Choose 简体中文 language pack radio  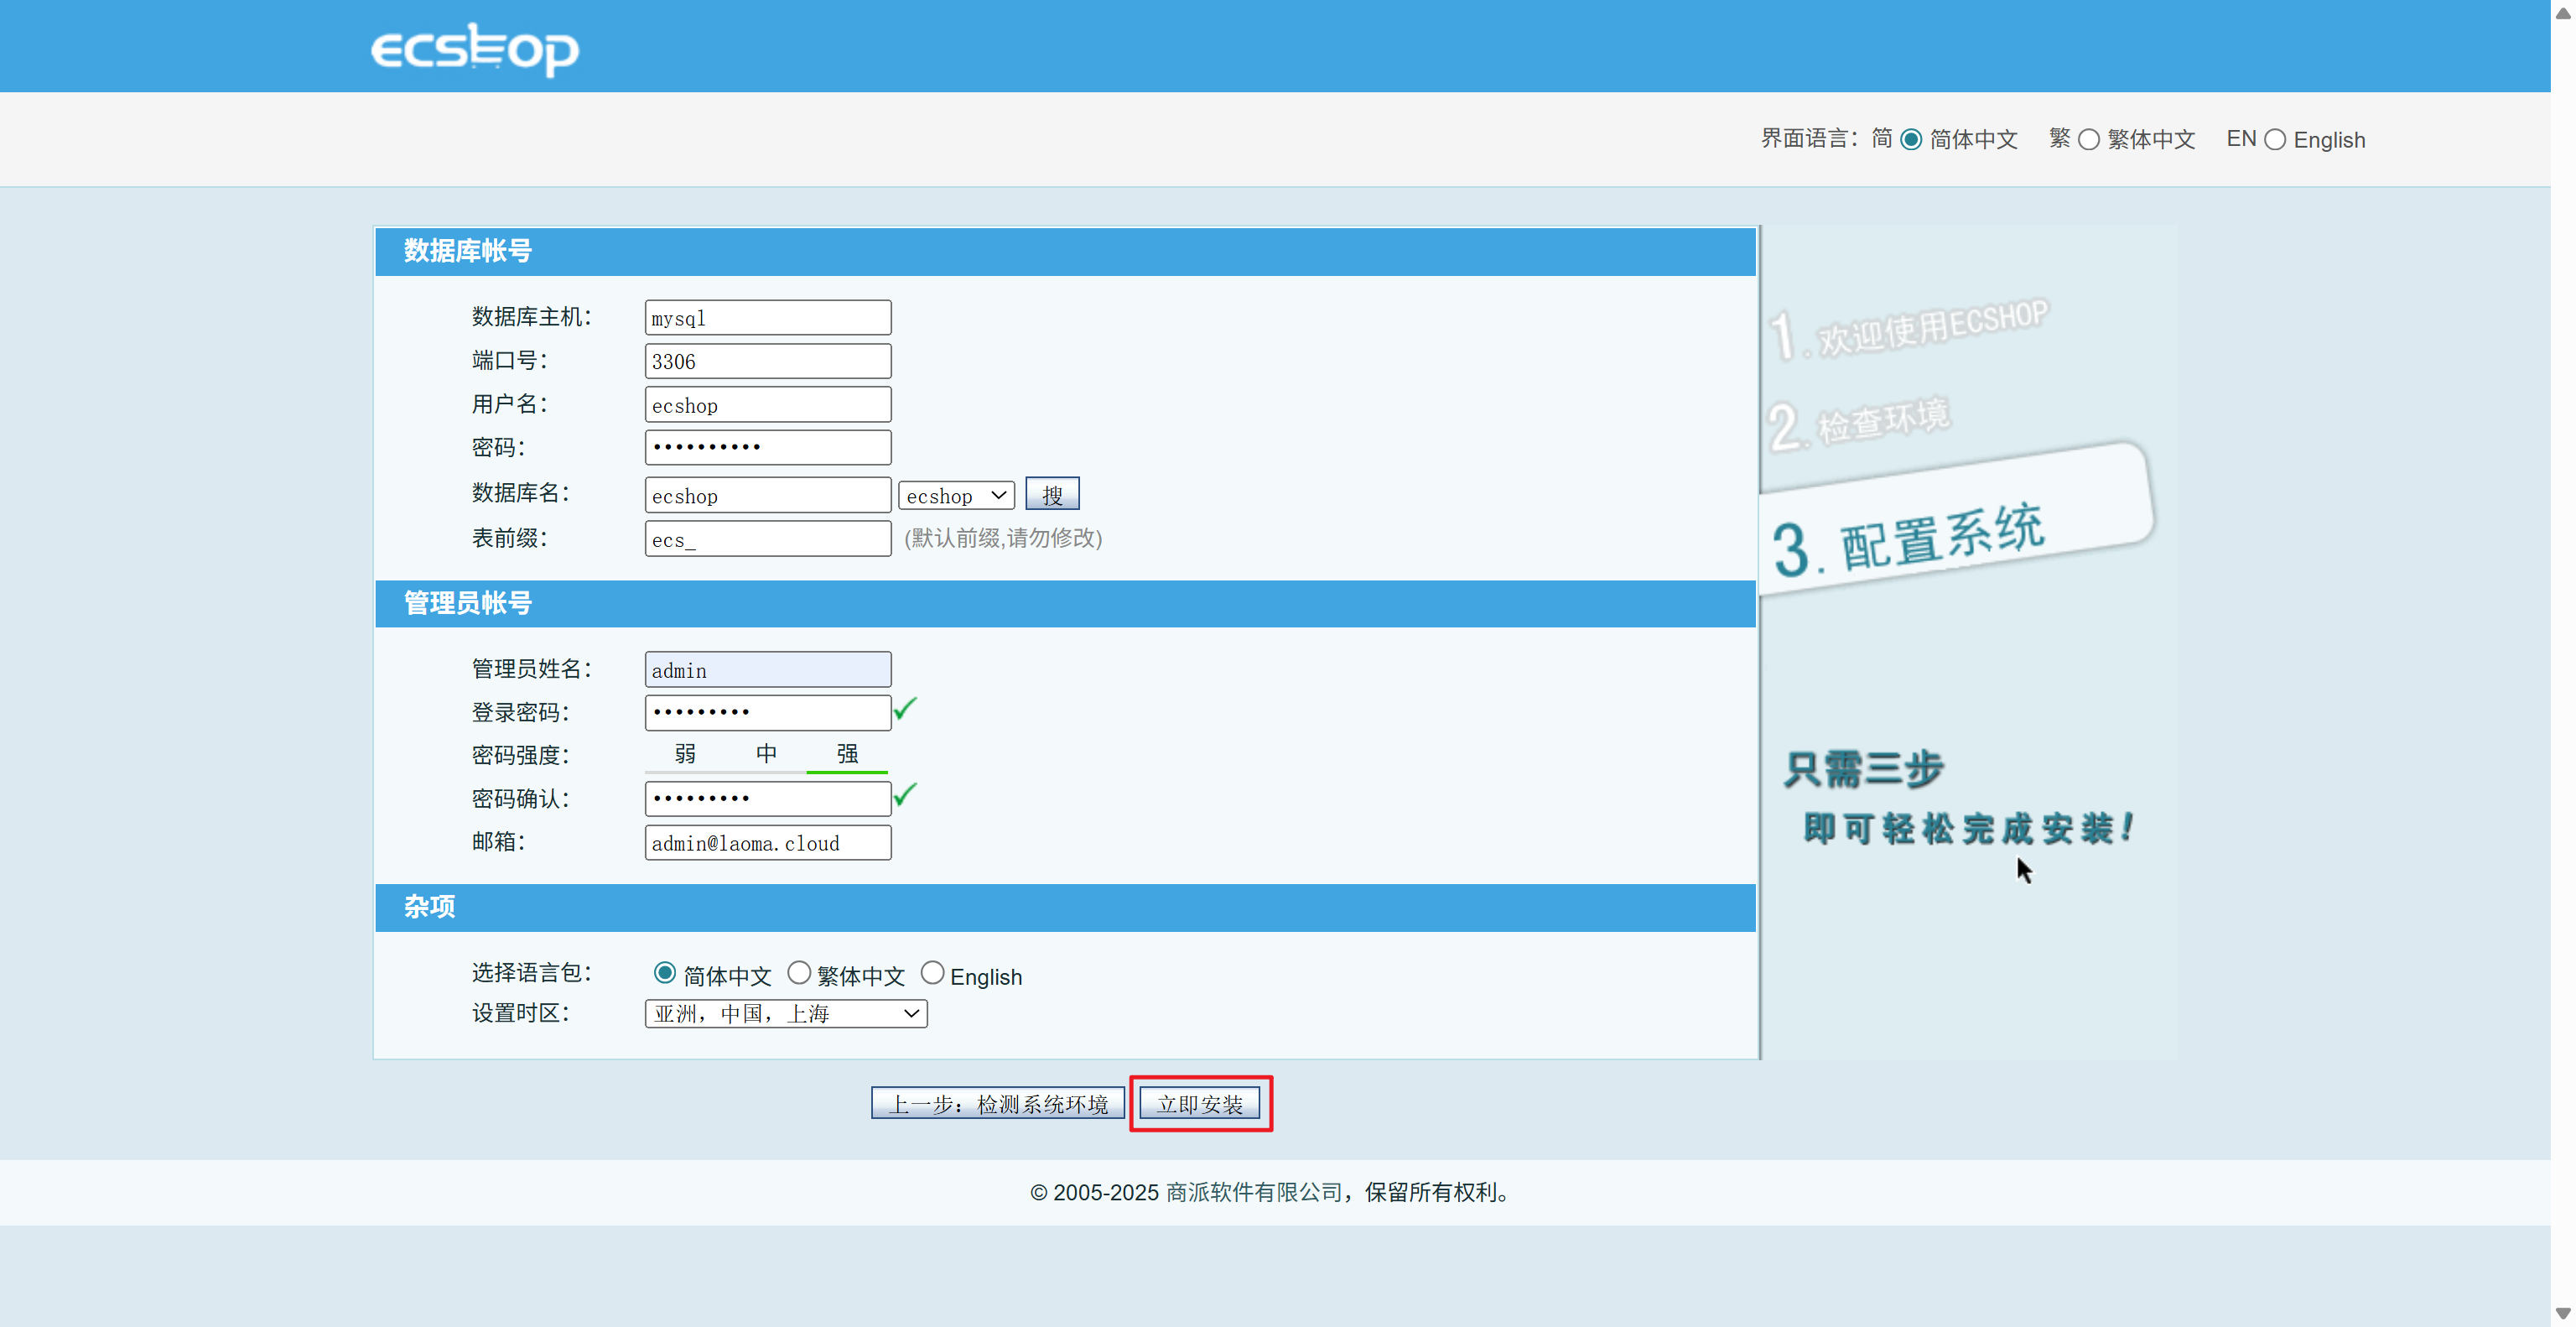click(665, 973)
